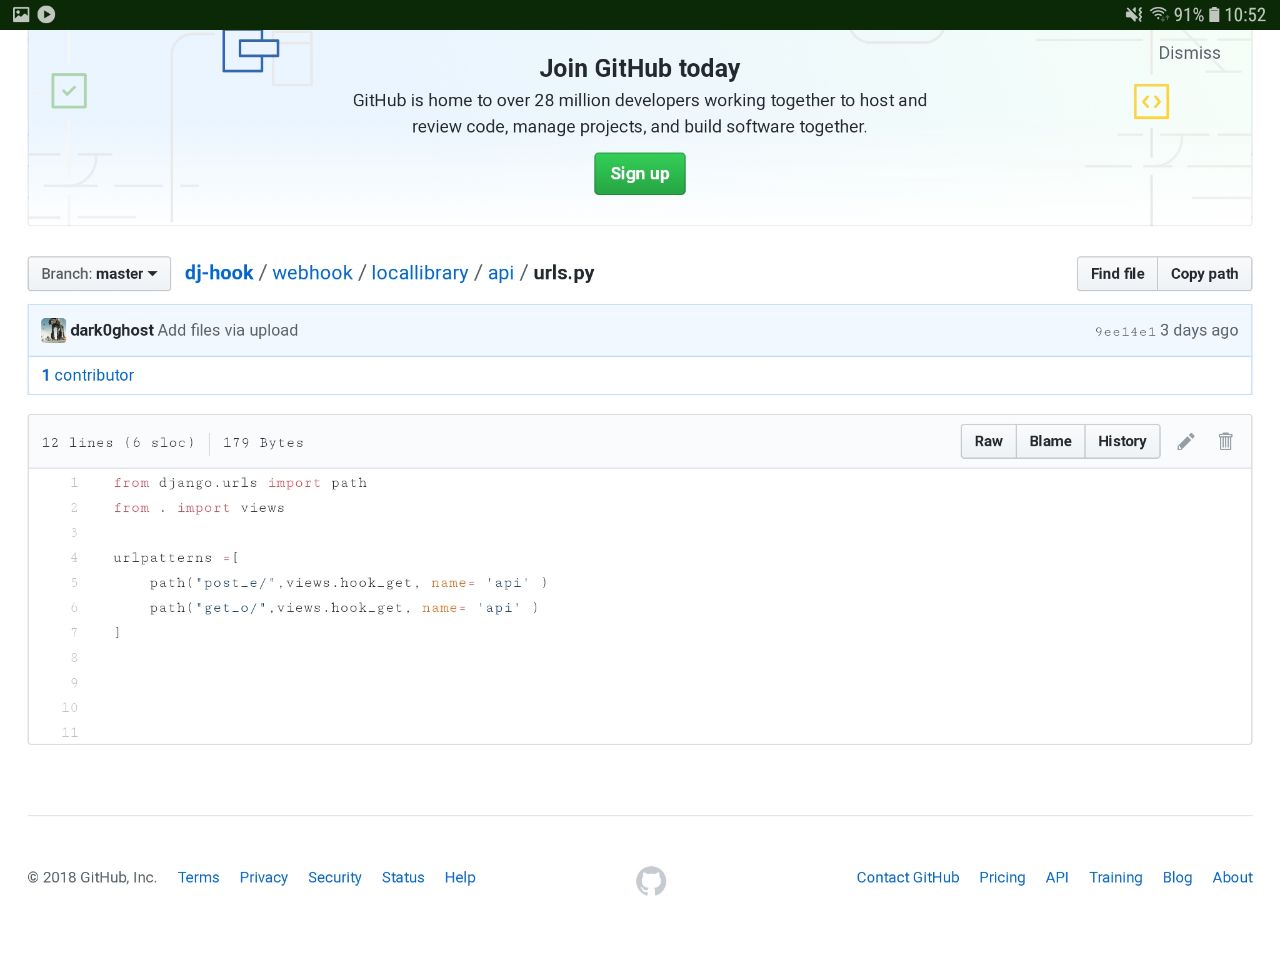Go to dj-hook repository link
Viewport: 1280px width, 960px height.
(x=219, y=273)
